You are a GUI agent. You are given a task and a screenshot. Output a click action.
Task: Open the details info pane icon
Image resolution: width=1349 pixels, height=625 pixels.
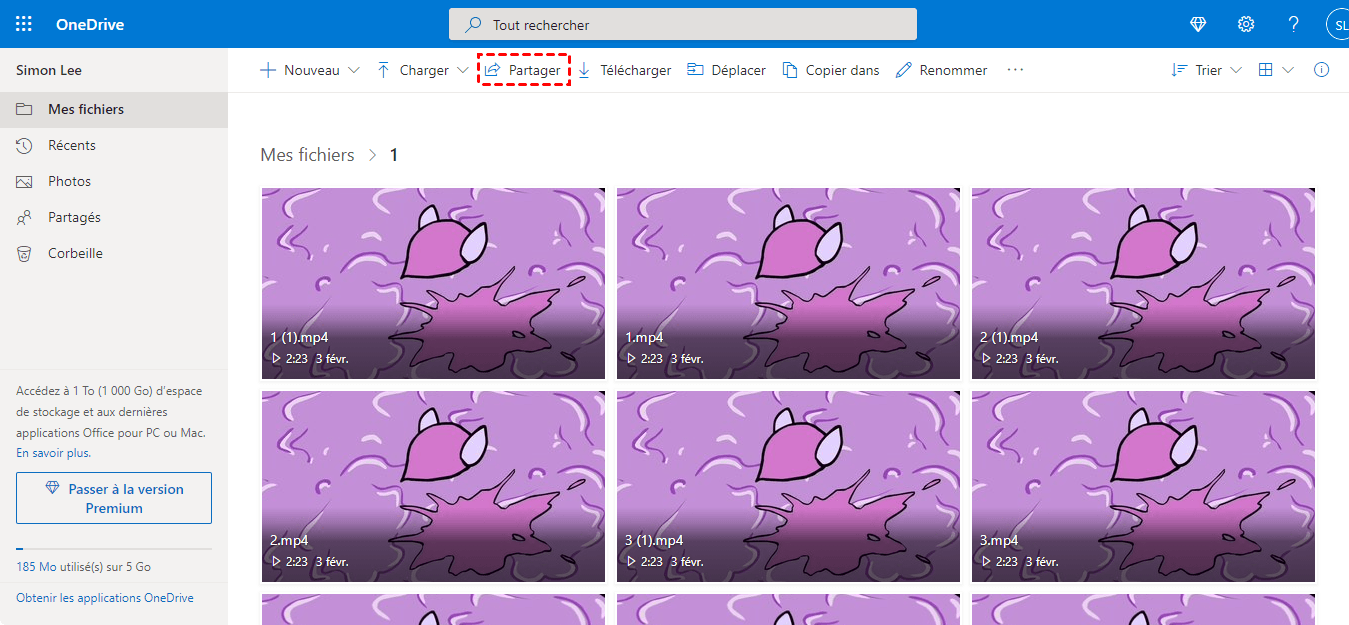point(1322,70)
